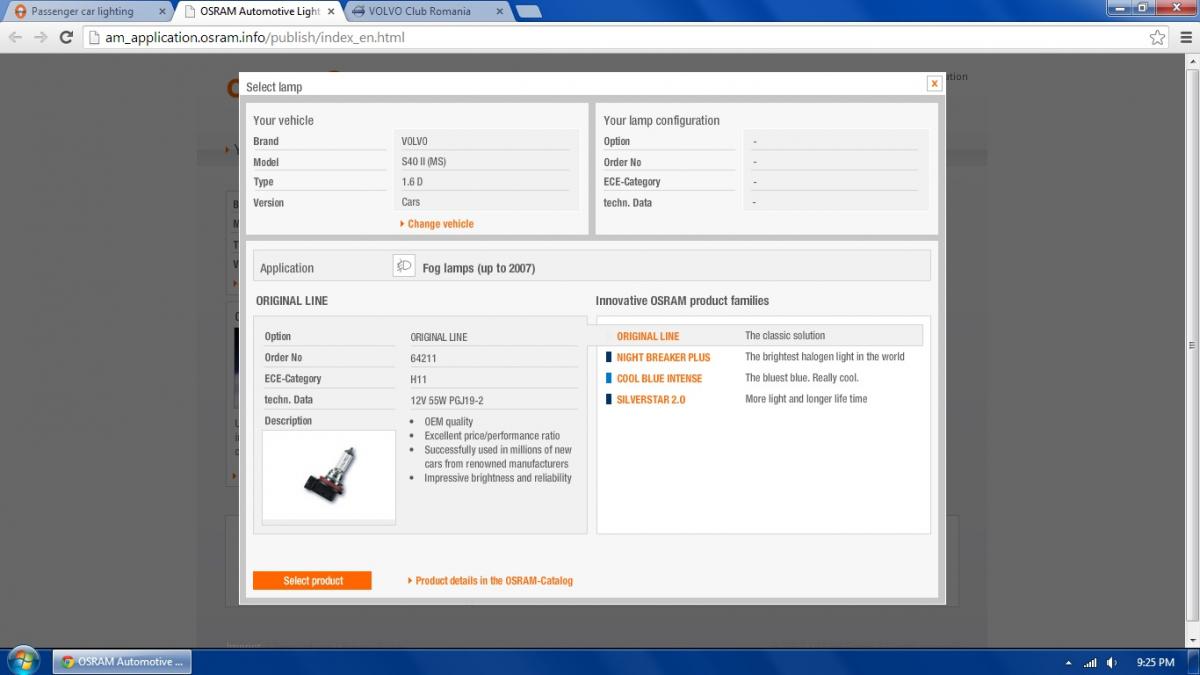Screen dimensions: 1200x675
Task: Click the 9:25 PM taskbar clock
Action: (x=1155, y=662)
